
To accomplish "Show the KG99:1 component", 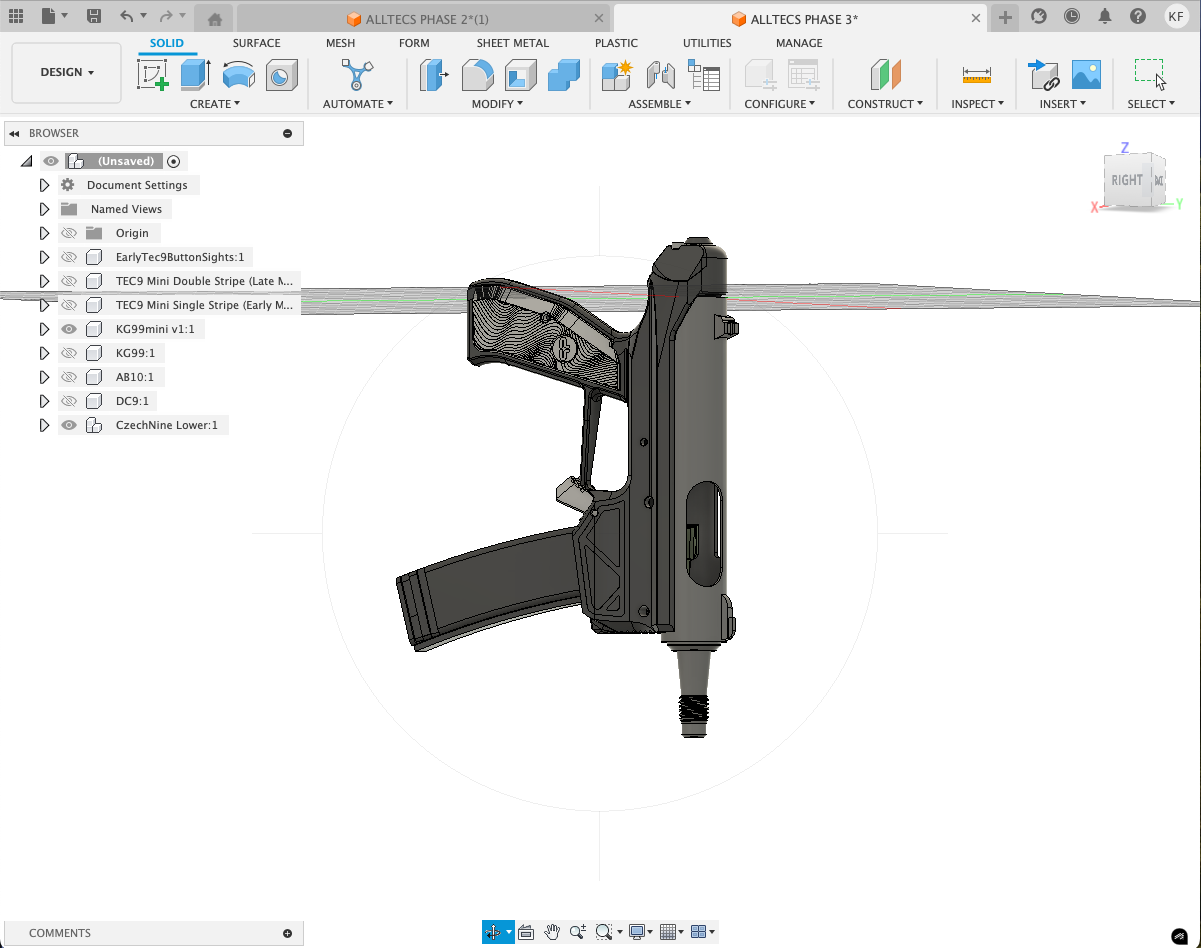I will [69, 353].
